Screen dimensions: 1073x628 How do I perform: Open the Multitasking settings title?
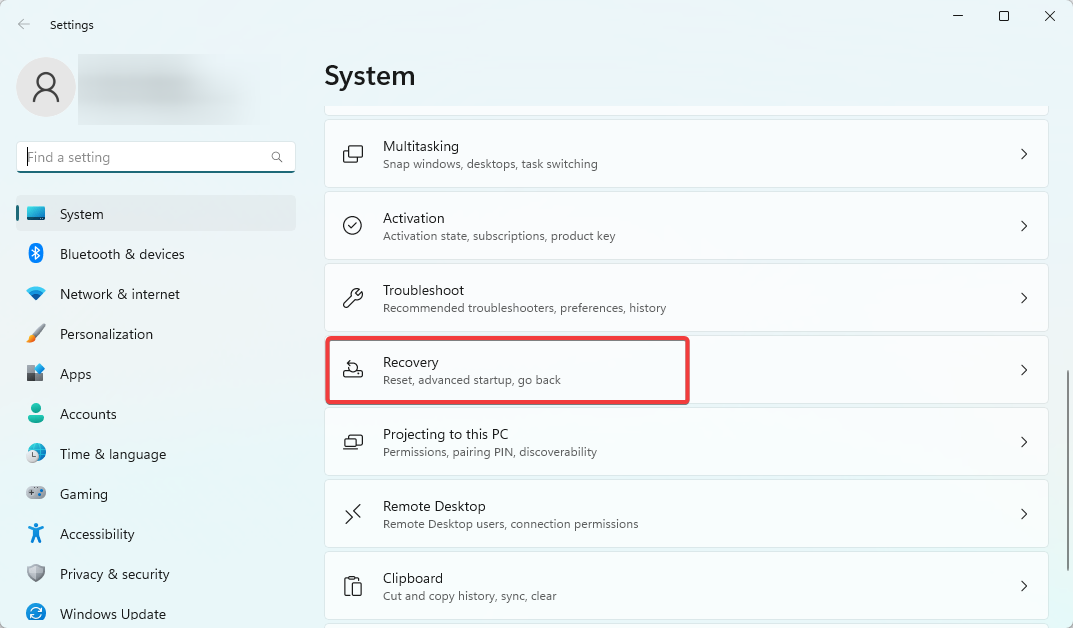[421, 146]
